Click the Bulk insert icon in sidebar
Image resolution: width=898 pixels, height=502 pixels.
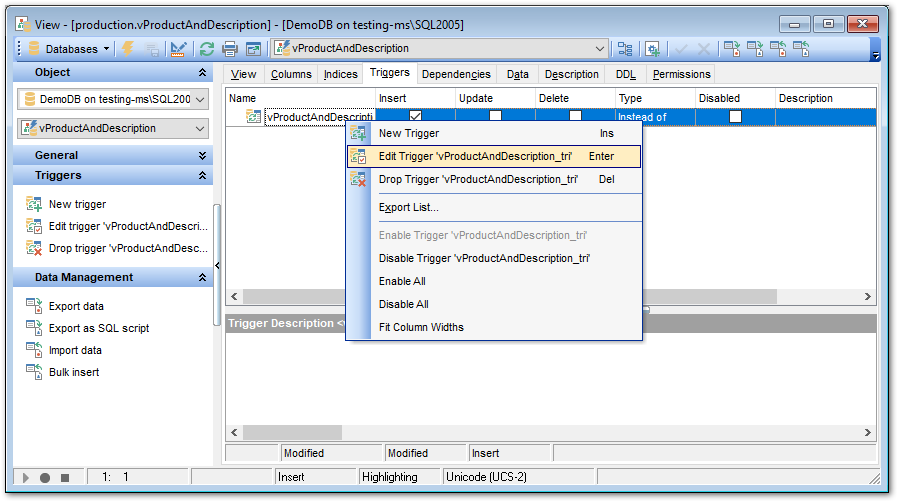pyautogui.click(x=34, y=371)
